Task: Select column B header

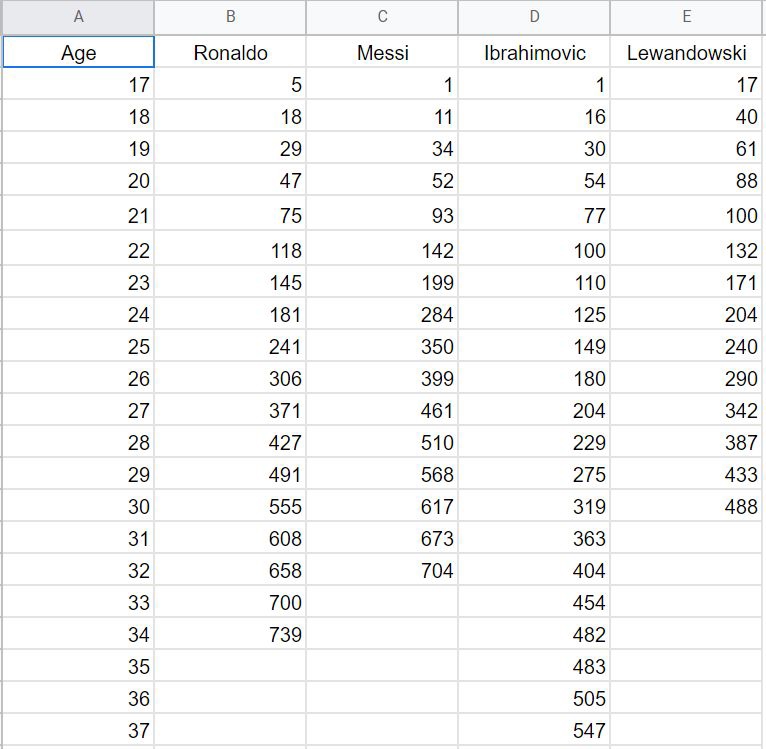Action: click(x=231, y=17)
